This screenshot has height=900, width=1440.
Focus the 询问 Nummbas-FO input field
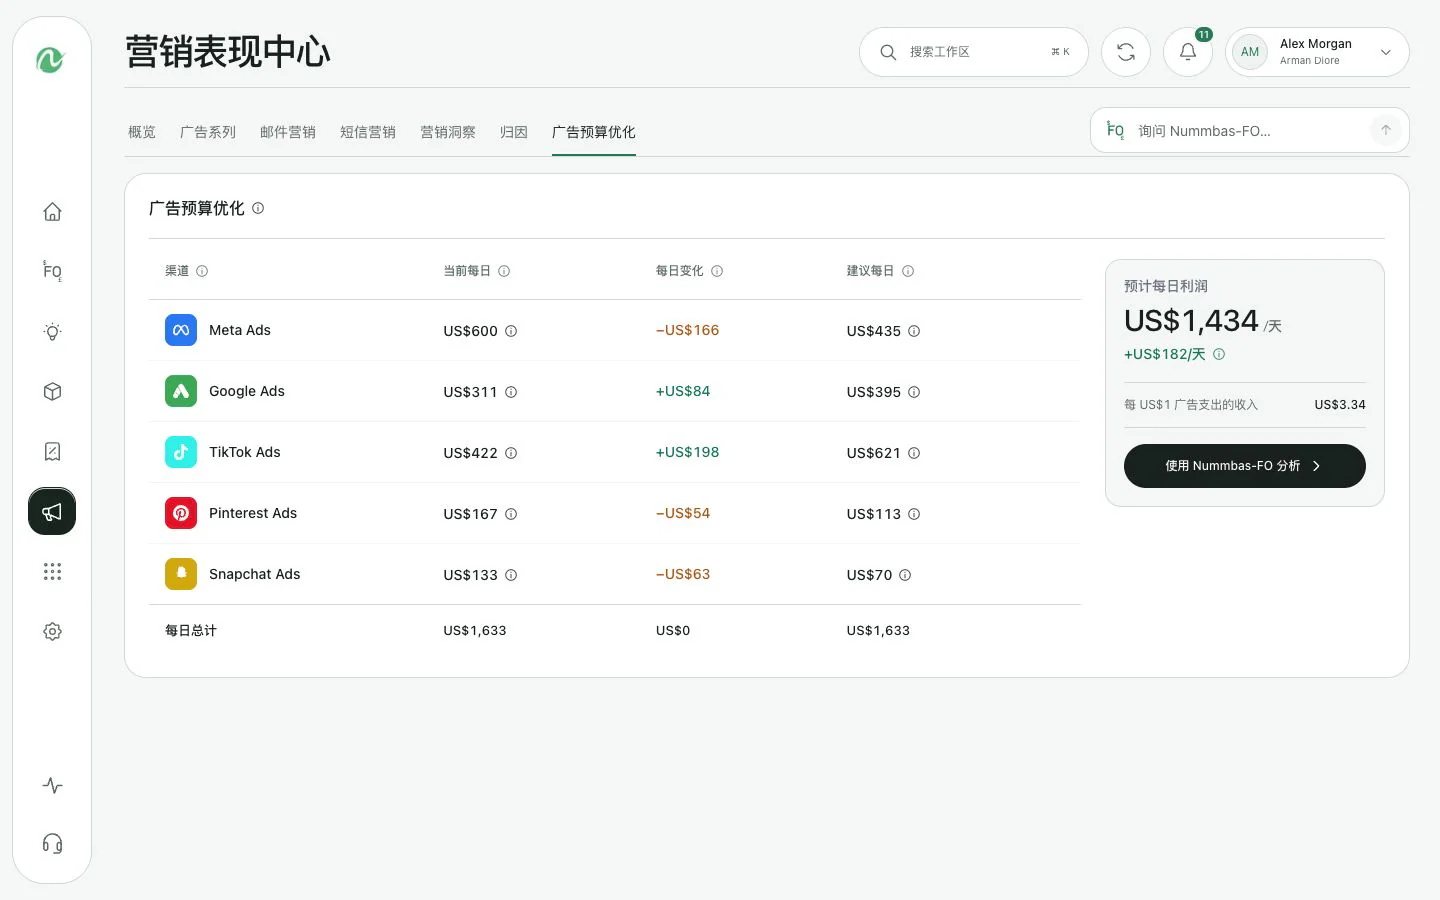click(1250, 130)
